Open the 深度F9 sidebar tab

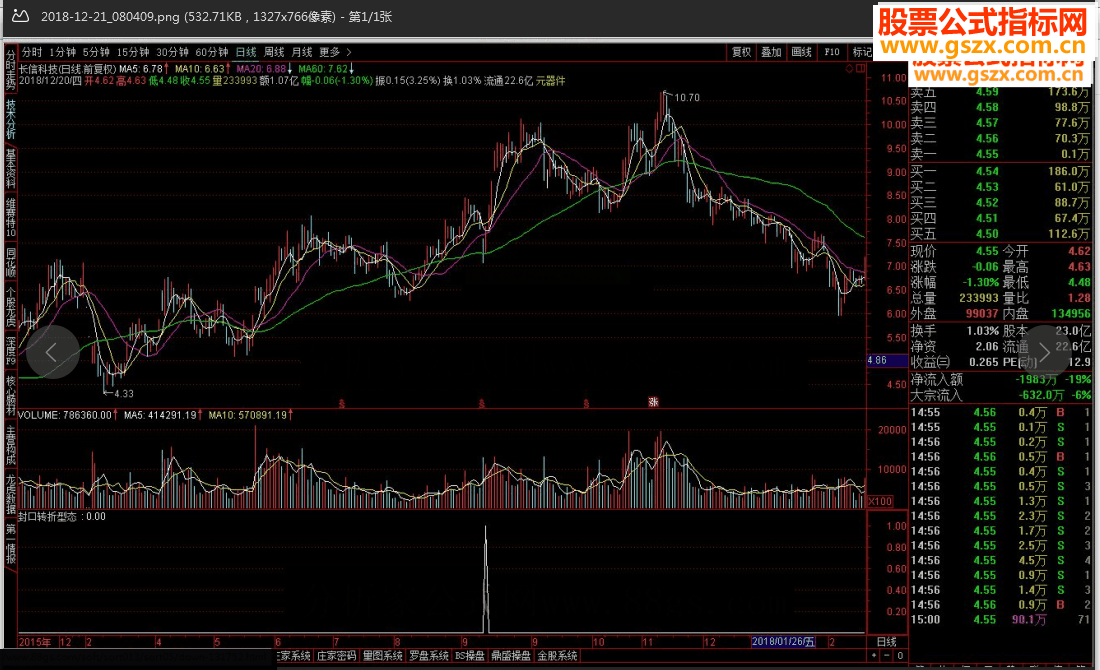[11, 351]
